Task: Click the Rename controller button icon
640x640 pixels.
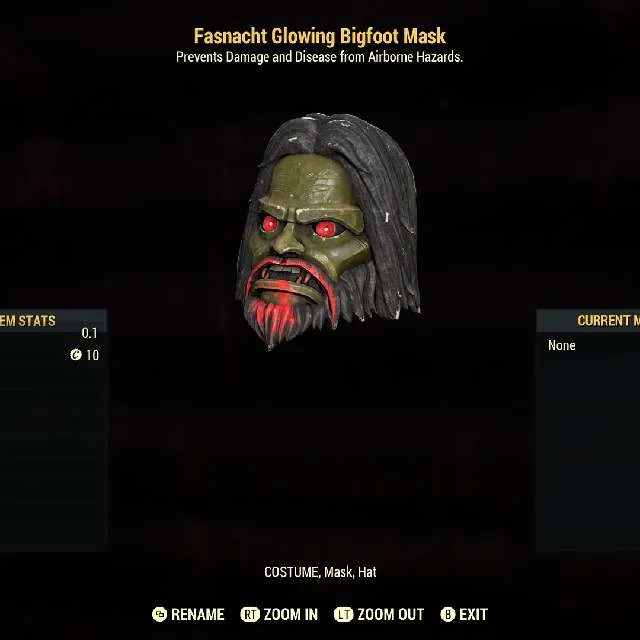Action: click(x=159, y=614)
